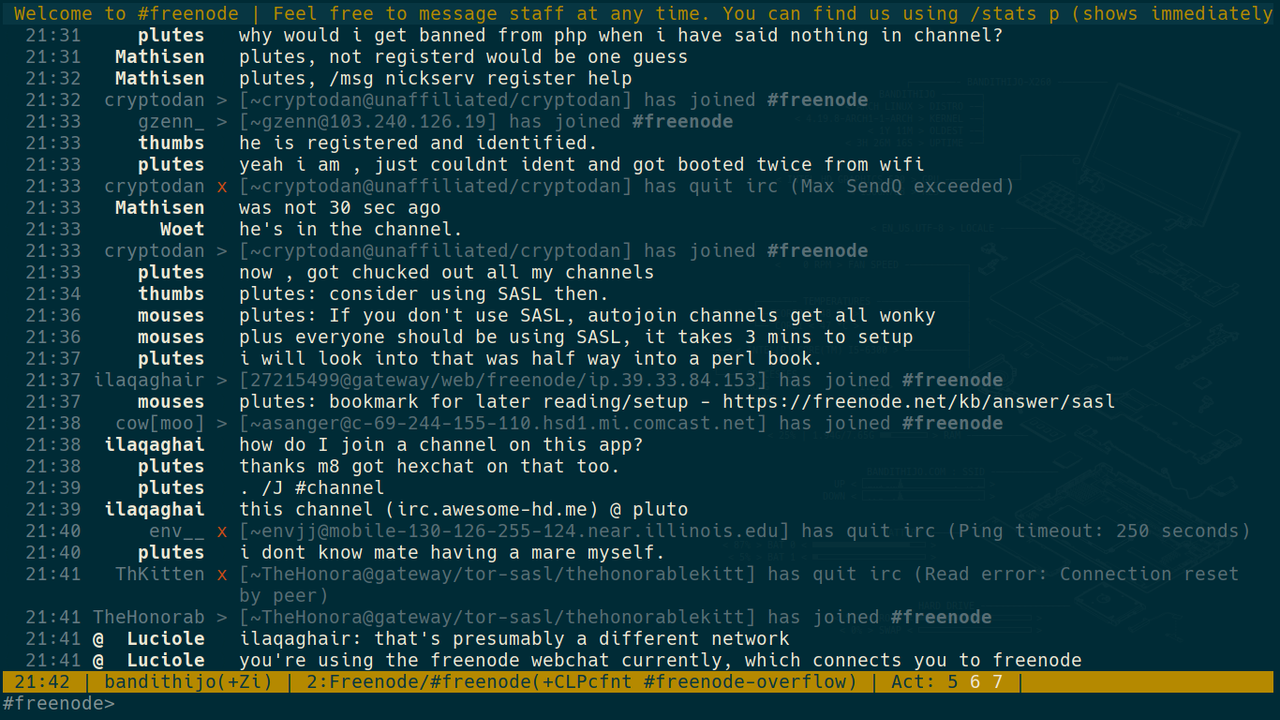
Task: Open the freenode.net SASL knowledge base URL
Action: tap(918, 402)
